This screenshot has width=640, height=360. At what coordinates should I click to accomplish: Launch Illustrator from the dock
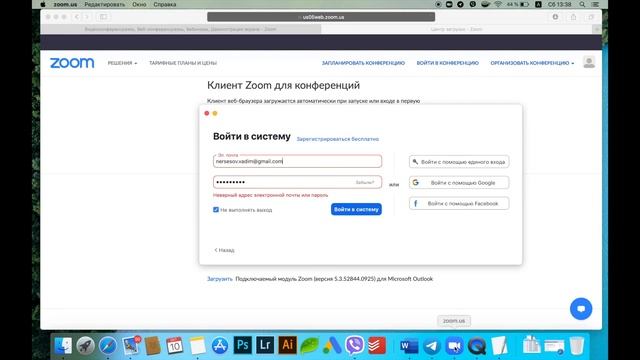[x=287, y=345]
